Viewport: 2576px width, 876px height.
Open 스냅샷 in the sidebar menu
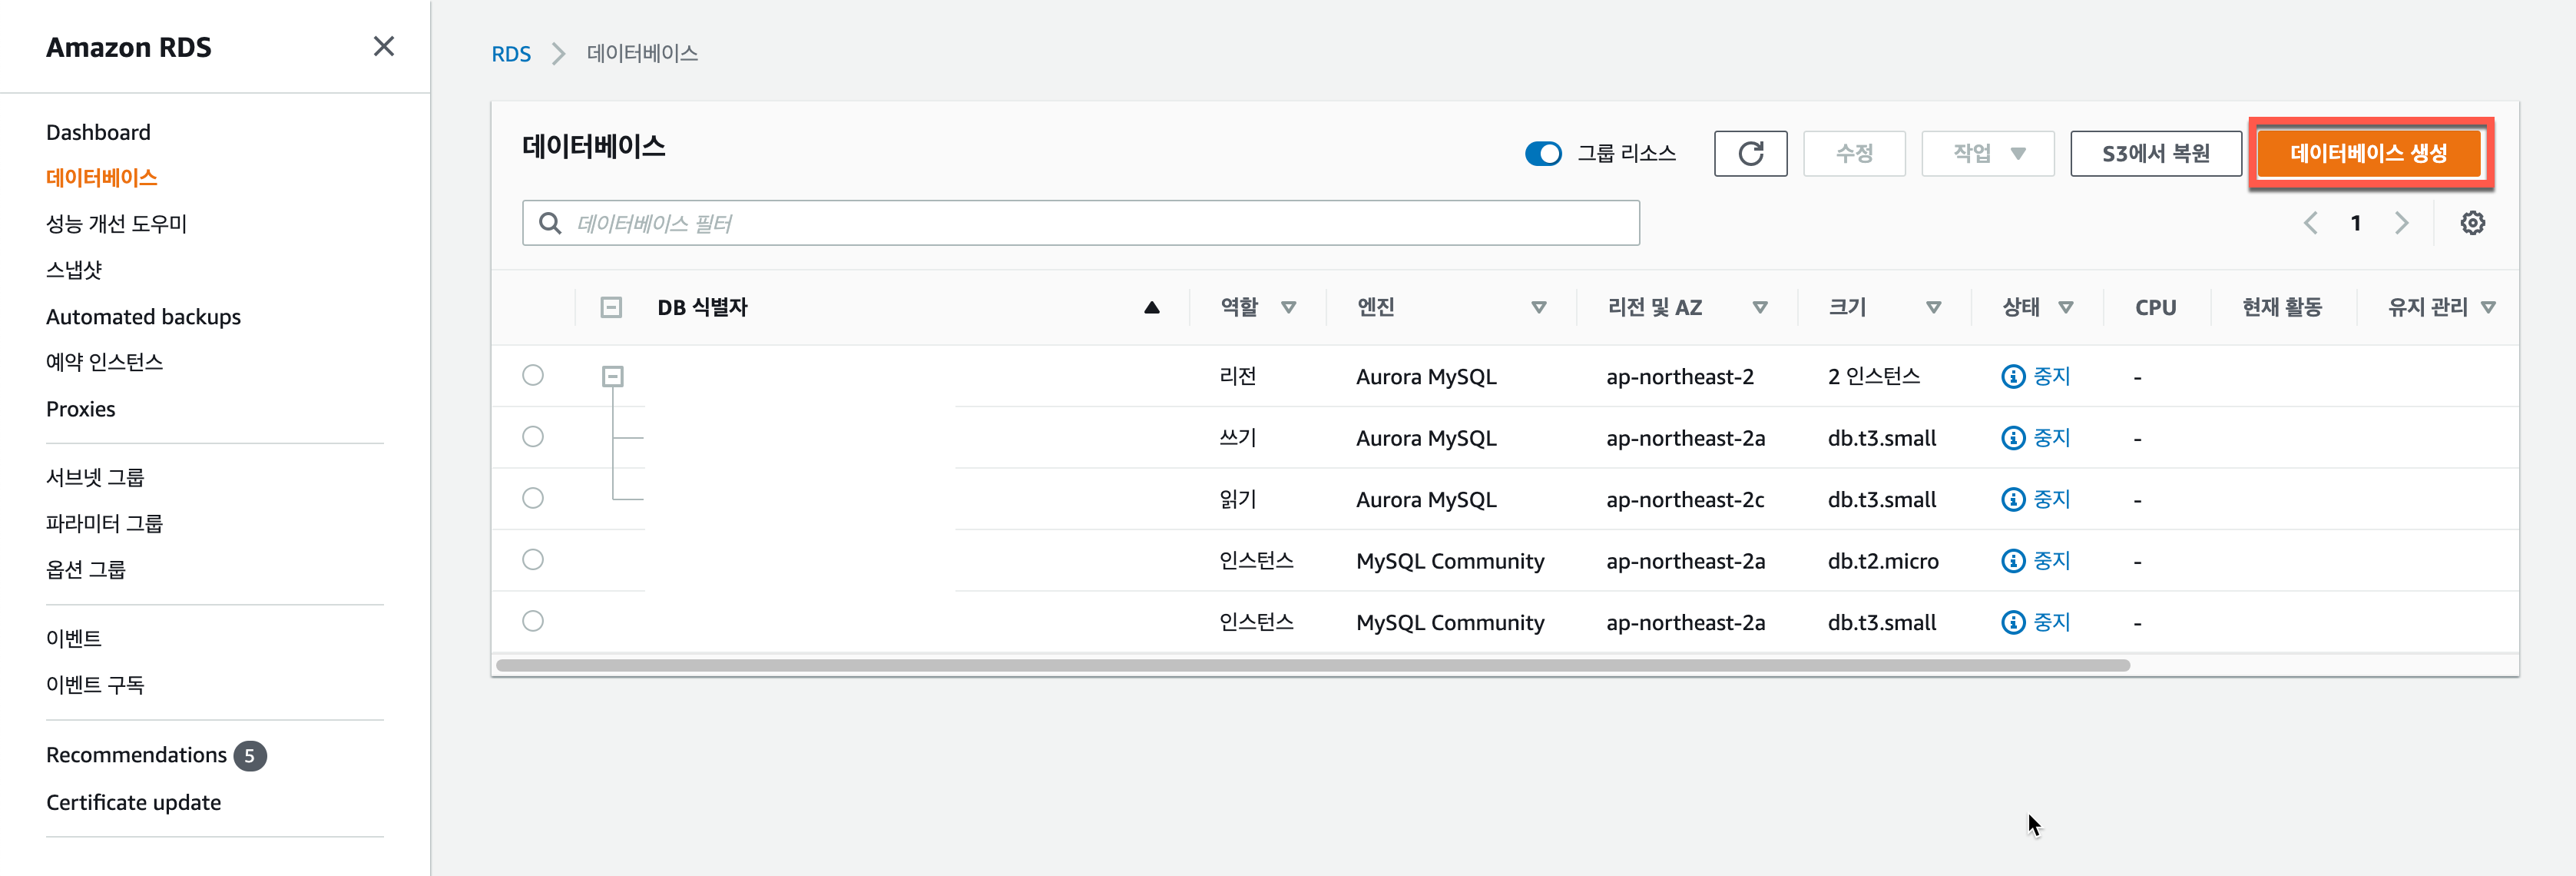(74, 270)
